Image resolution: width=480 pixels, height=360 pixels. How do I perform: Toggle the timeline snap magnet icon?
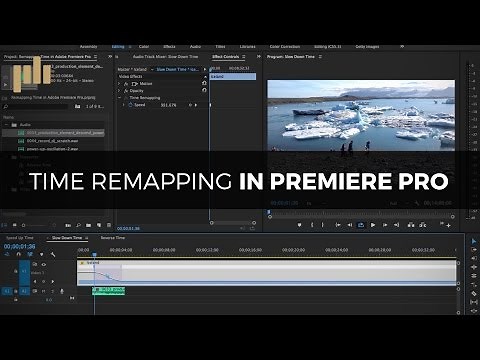click(x=19, y=254)
